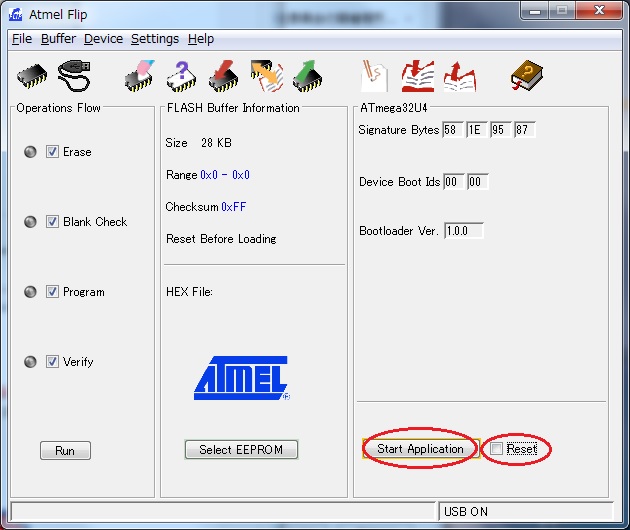The width and height of the screenshot is (630, 530).
Task: Open the USB communication medium icon
Action: [74, 76]
